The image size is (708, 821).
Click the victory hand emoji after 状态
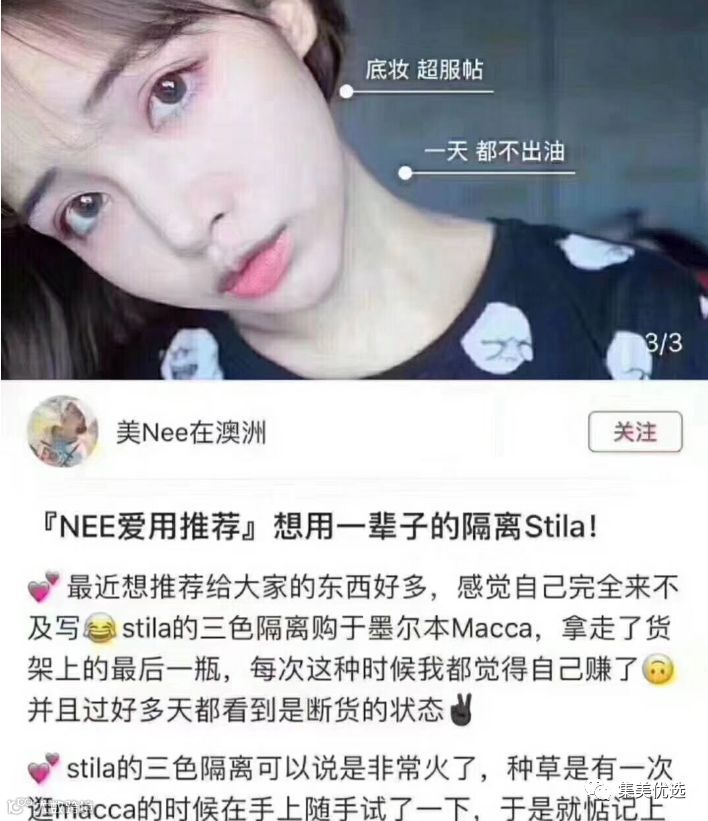pos(461,710)
